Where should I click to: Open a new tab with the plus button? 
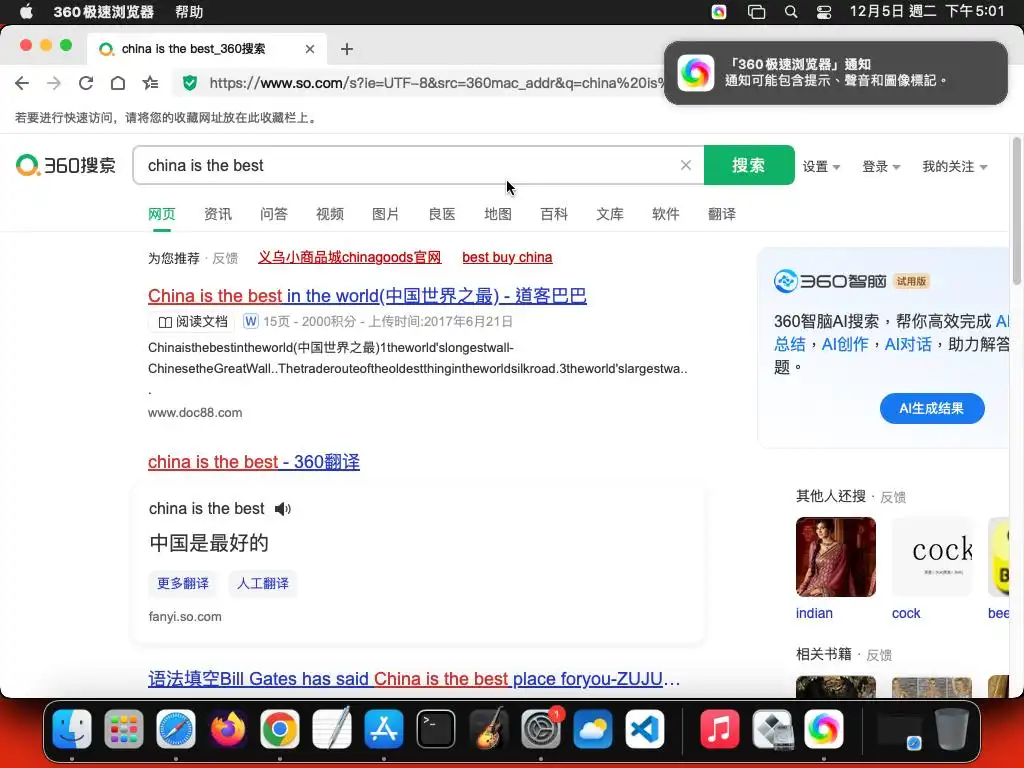347,49
